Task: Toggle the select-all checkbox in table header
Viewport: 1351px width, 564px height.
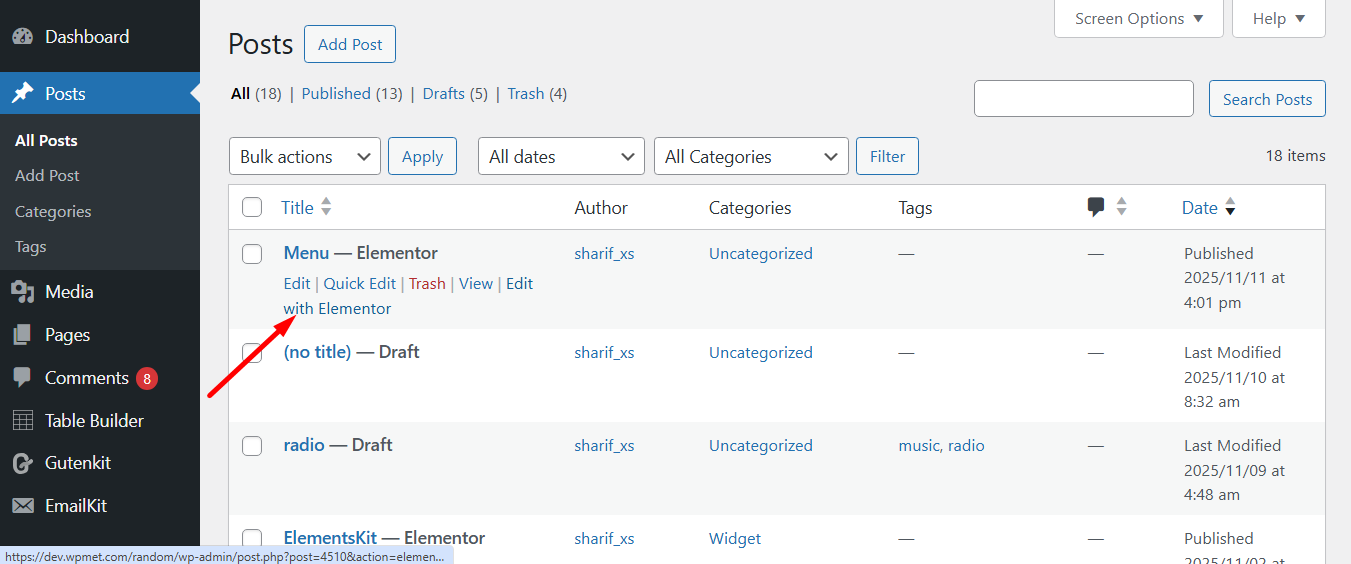Action: (x=252, y=207)
